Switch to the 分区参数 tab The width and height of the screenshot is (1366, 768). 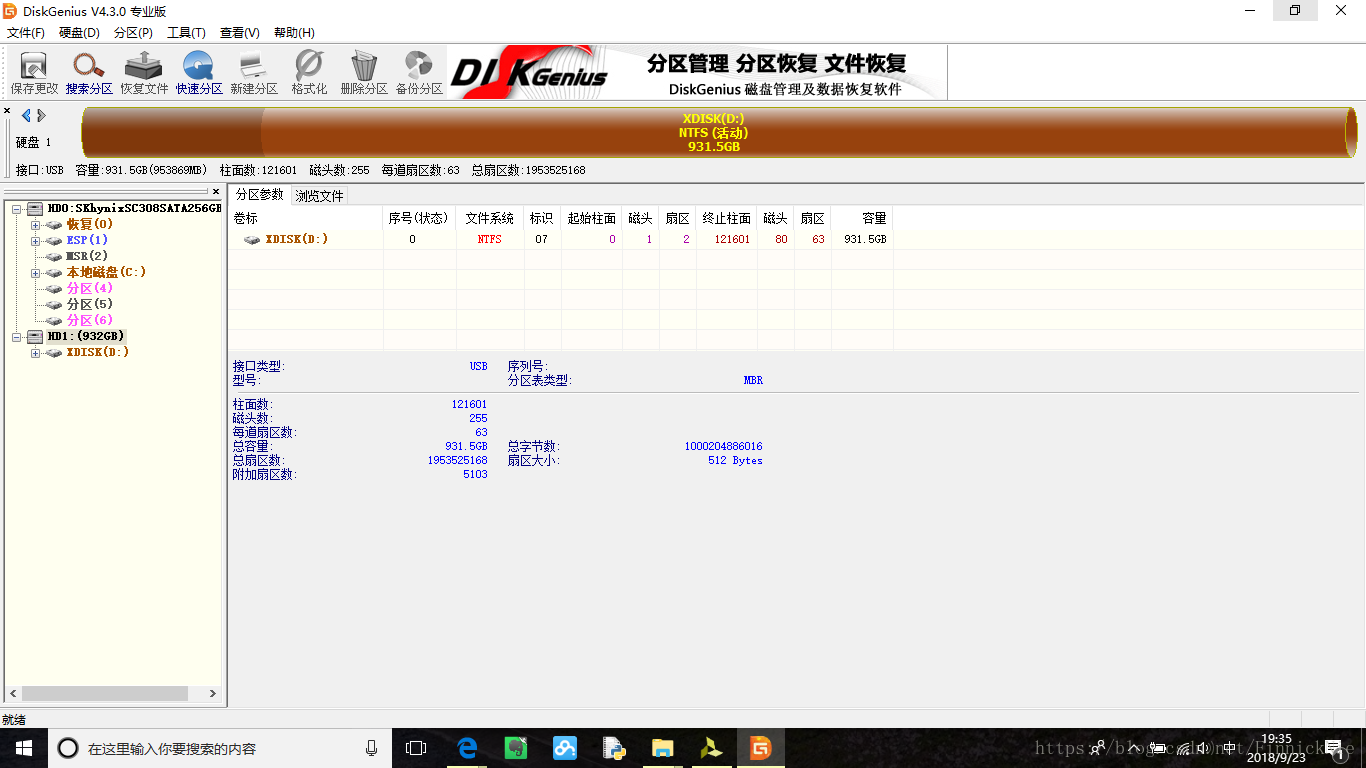pos(260,194)
